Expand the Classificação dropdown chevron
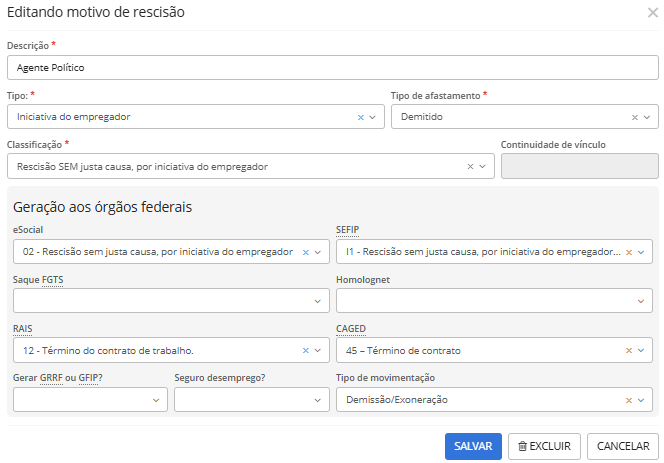Viewport: 664px width, 463px height. click(482, 166)
